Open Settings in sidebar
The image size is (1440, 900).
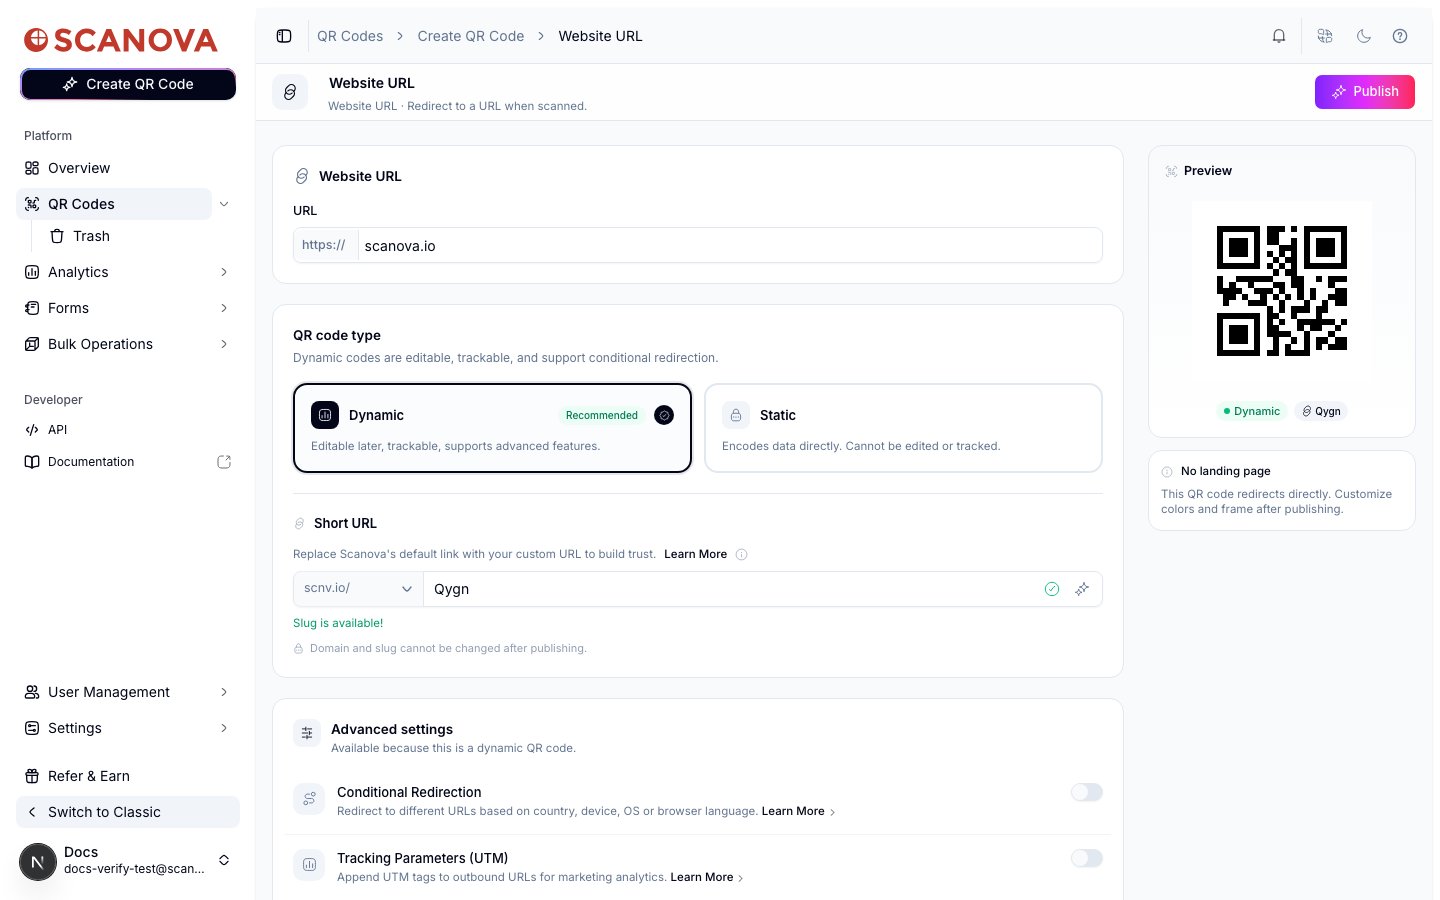pos(116,728)
